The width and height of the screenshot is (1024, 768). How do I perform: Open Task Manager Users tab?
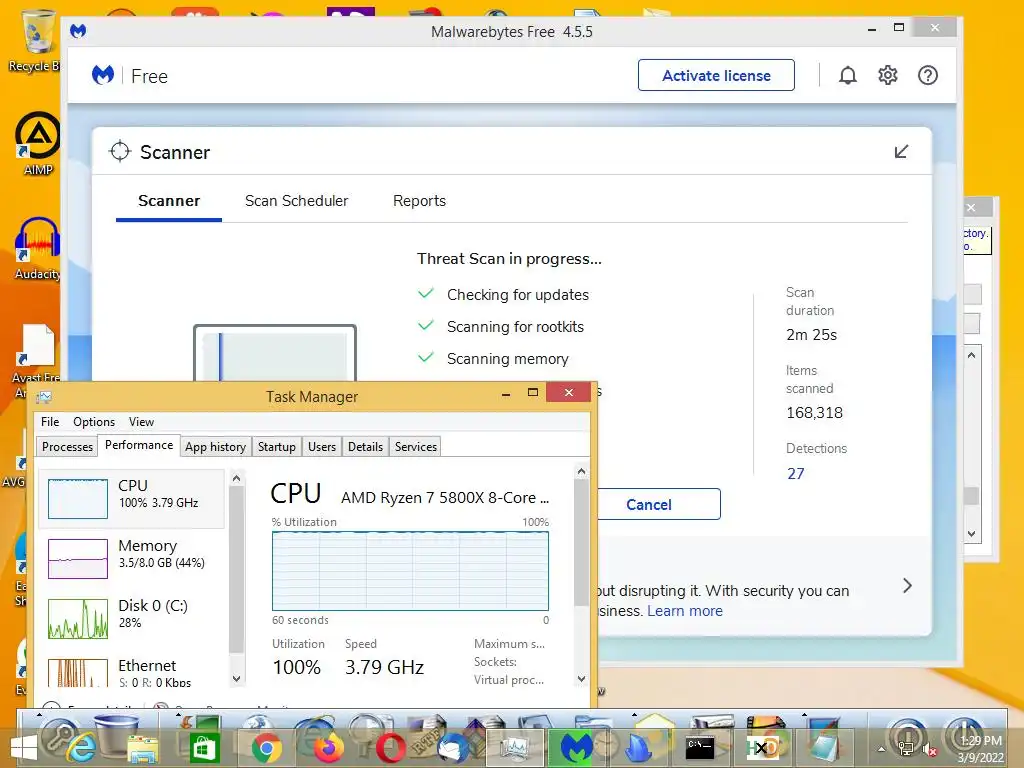tap(322, 447)
